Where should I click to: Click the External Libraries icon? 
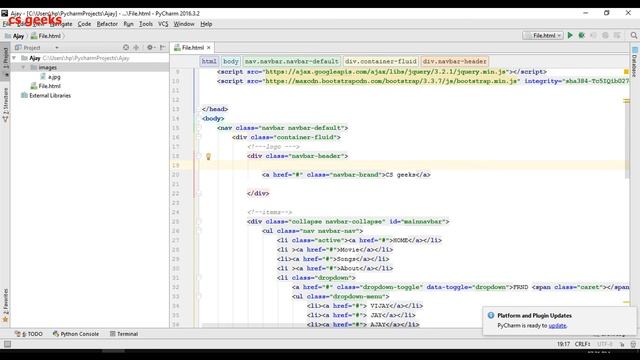(x=24, y=96)
